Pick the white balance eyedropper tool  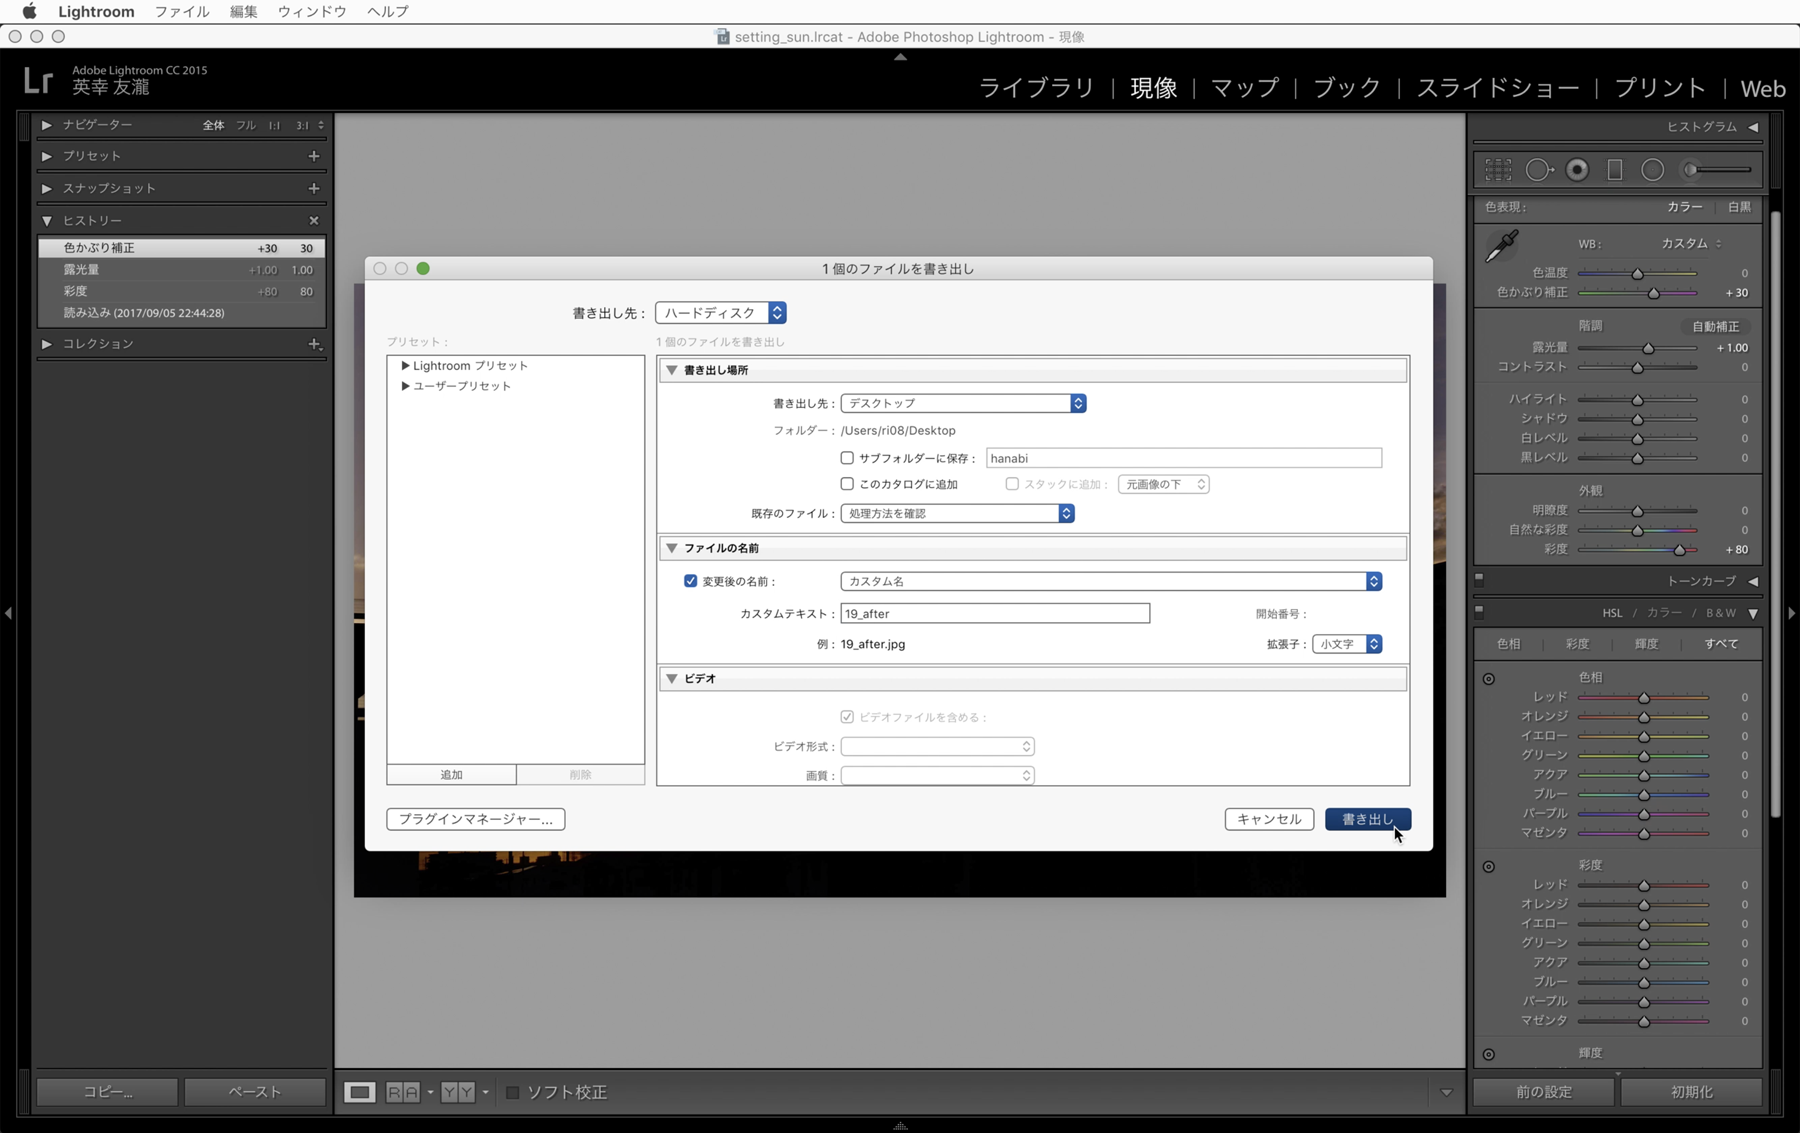[x=1502, y=246]
